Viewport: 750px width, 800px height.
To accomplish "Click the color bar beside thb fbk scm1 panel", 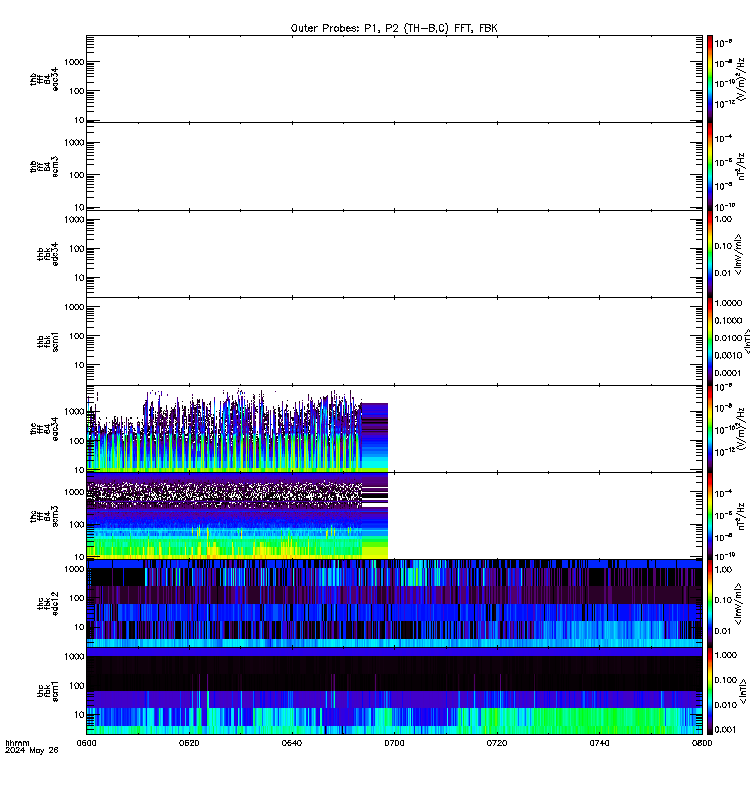I will coord(710,341).
